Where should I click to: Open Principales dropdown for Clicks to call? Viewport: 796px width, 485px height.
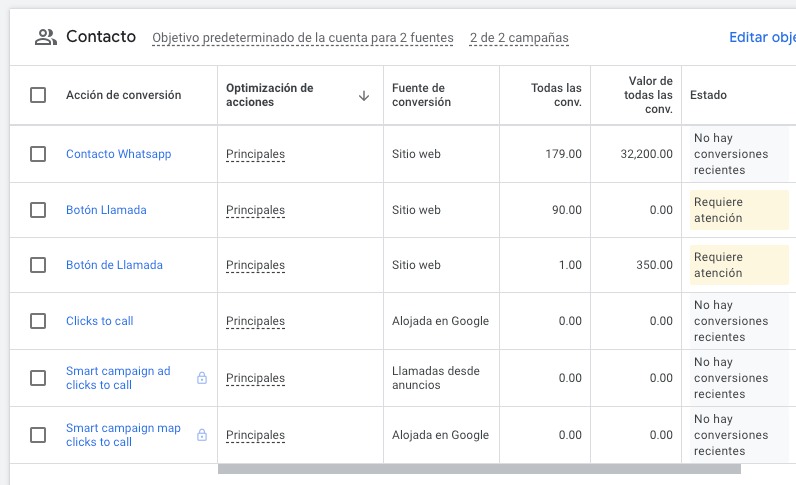pyautogui.click(x=255, y=321)
